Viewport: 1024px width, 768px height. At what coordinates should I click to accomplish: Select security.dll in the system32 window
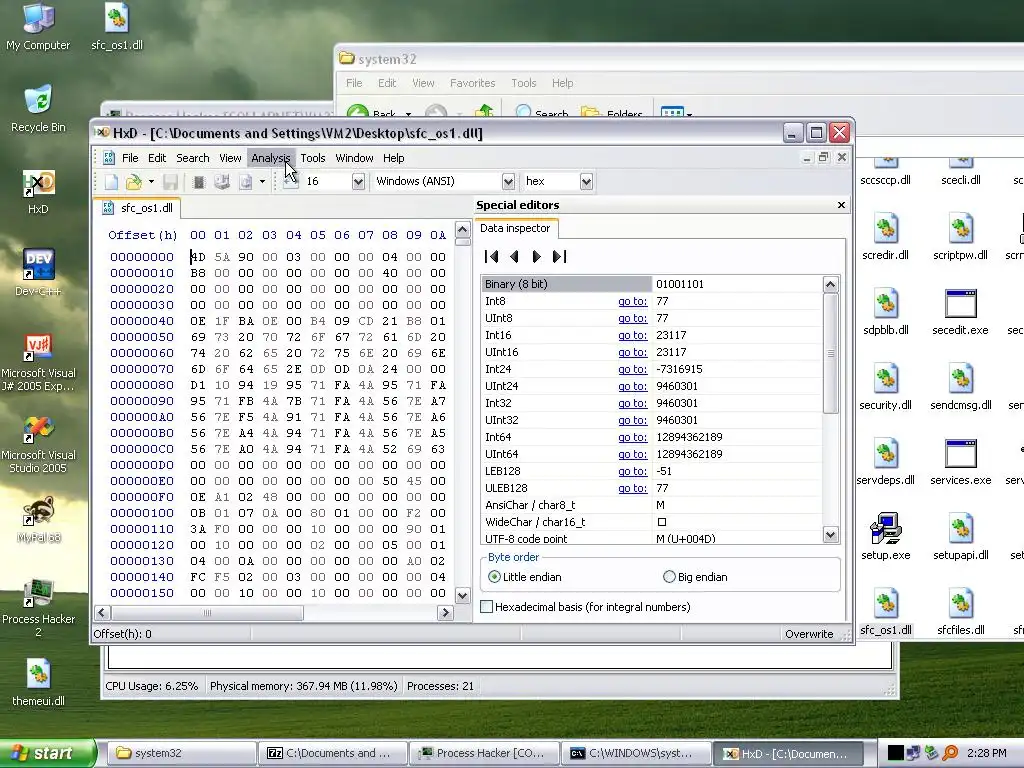886,387
